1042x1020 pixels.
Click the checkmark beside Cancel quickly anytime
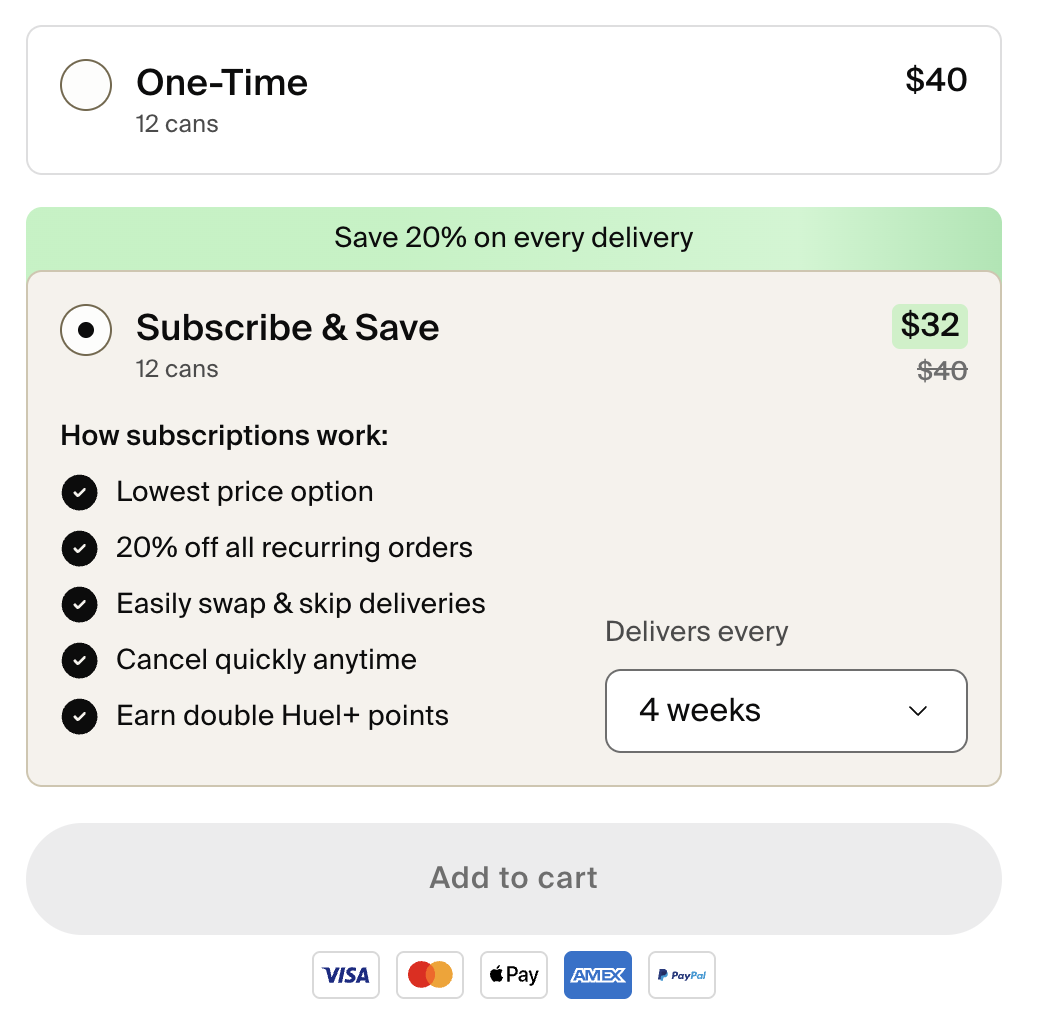(x=79, y=660)
